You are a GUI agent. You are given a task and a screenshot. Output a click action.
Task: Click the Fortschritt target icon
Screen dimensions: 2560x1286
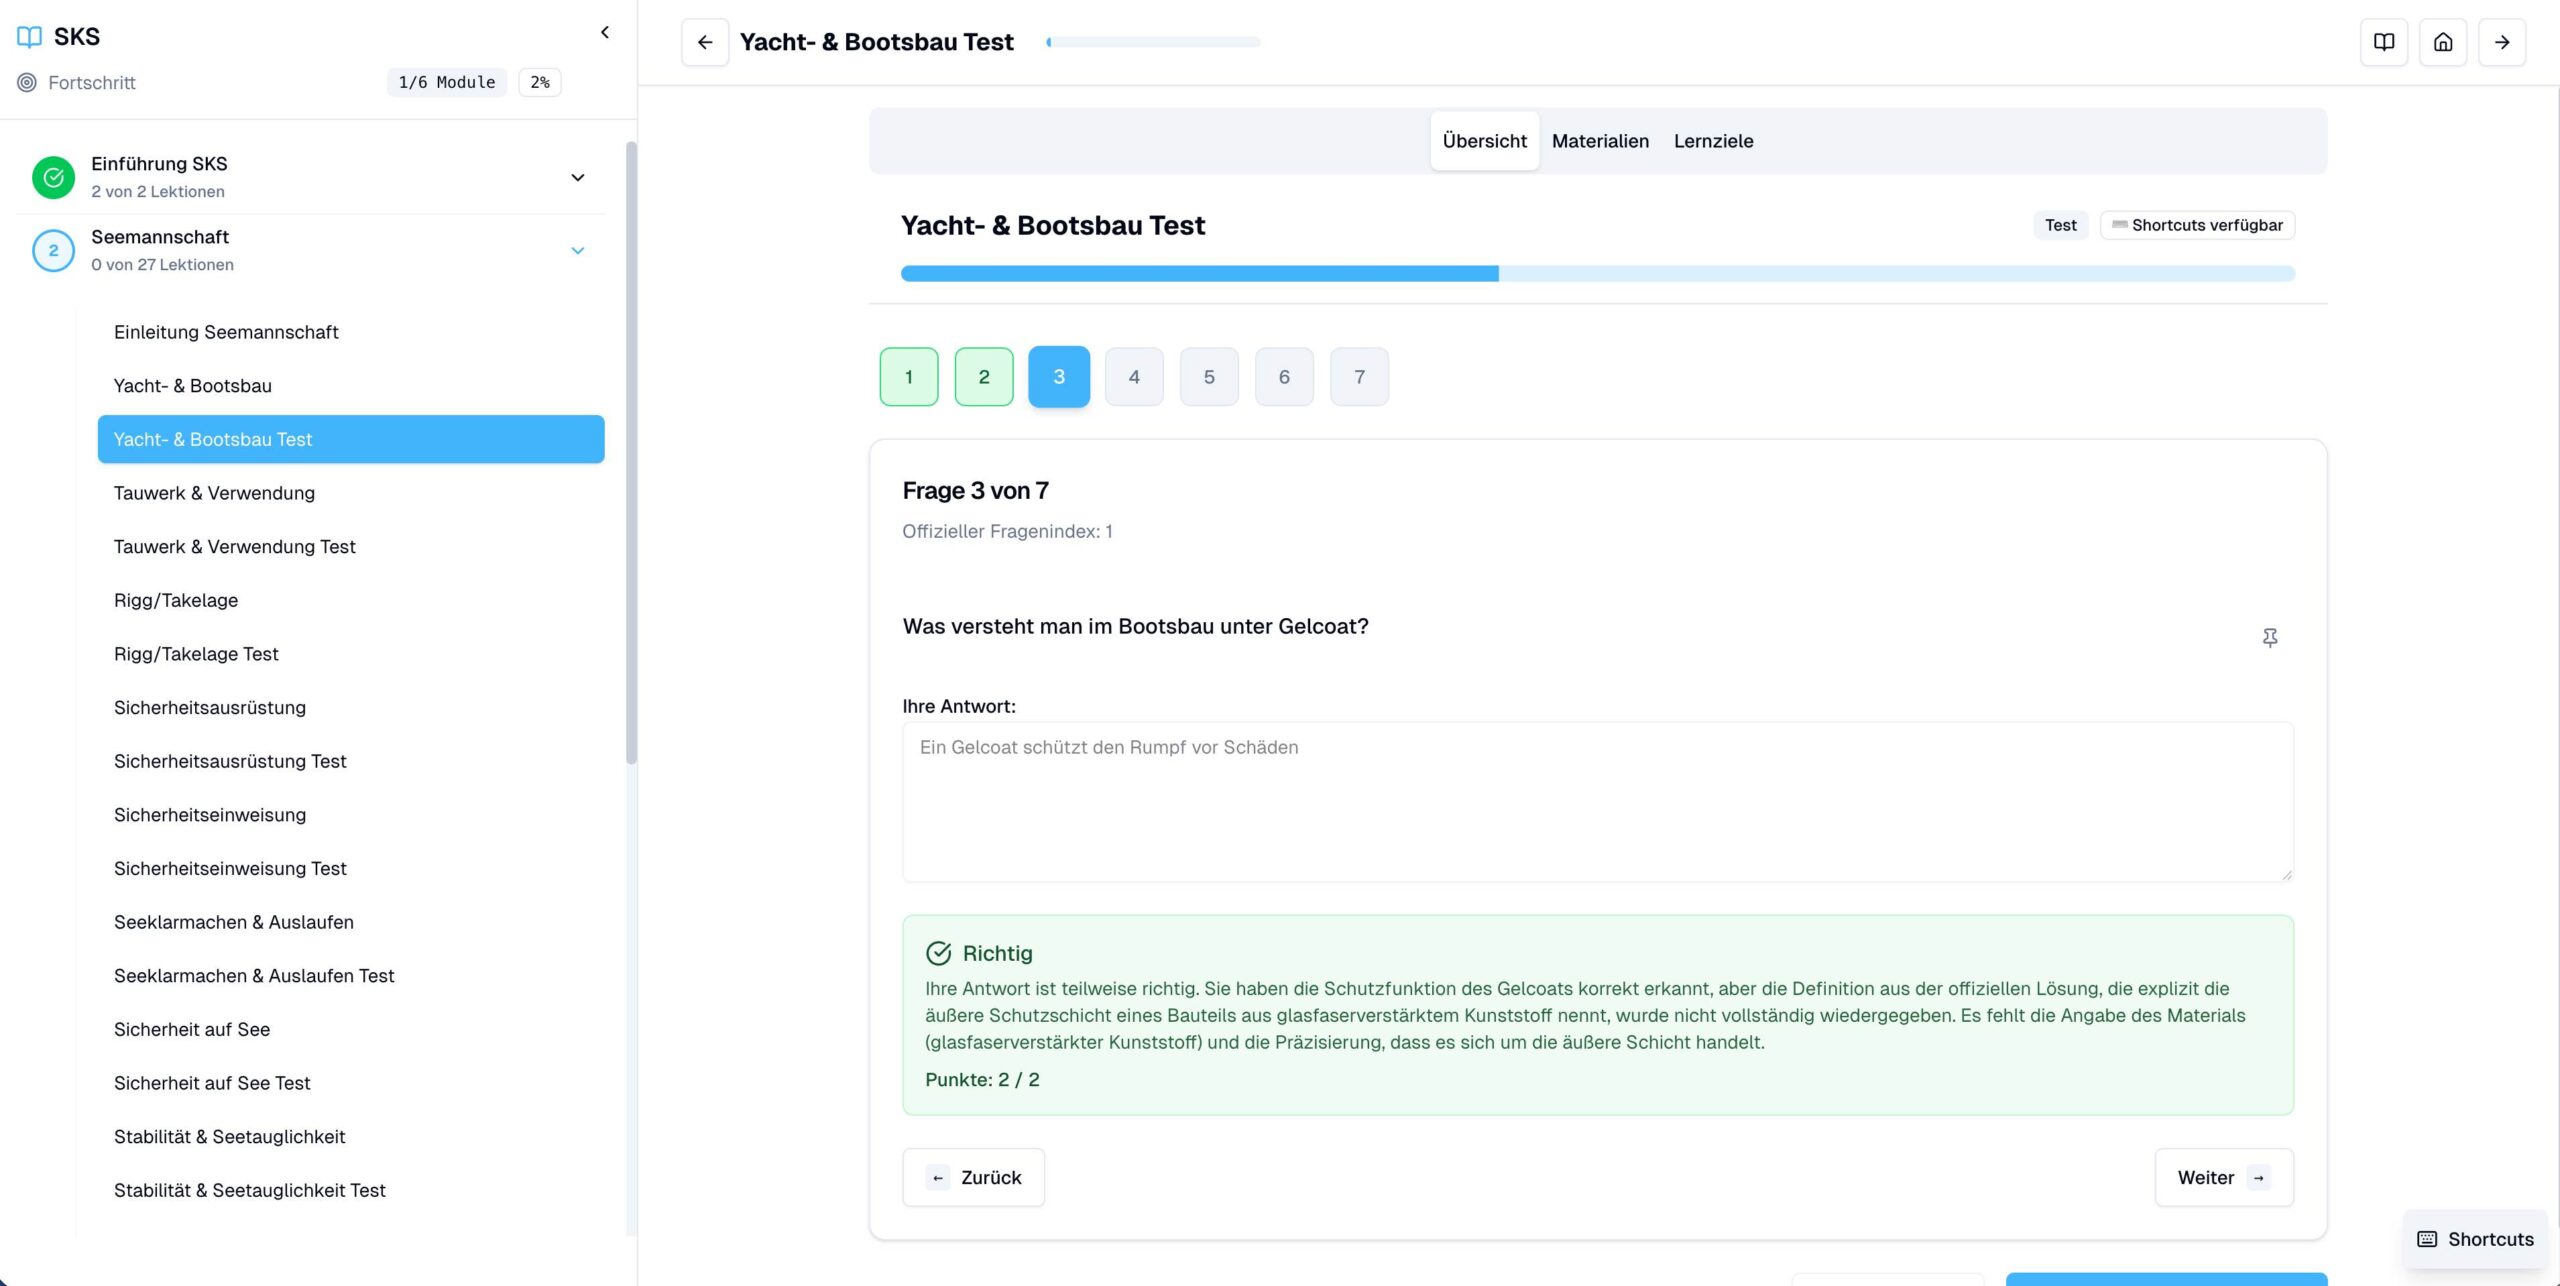pyautogui.click(x=27, y=82)
